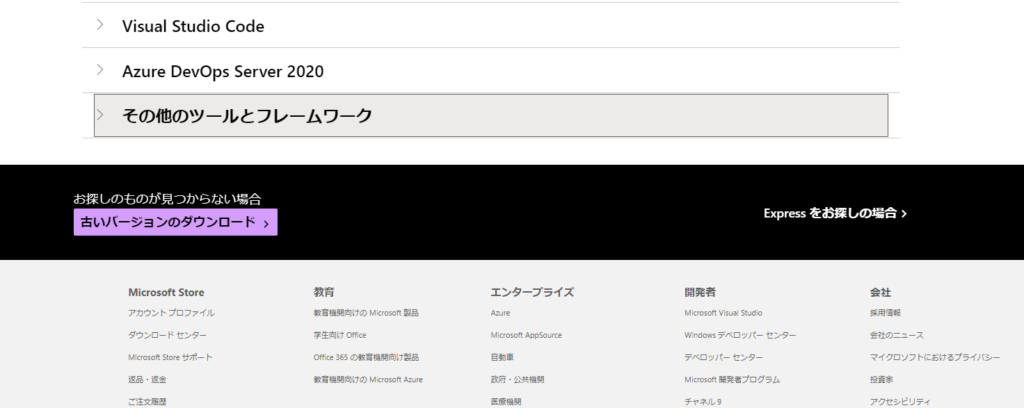Expand the Azure DevOps Server 2020 section
This screenshot has width=1024, height=408.
491,71
